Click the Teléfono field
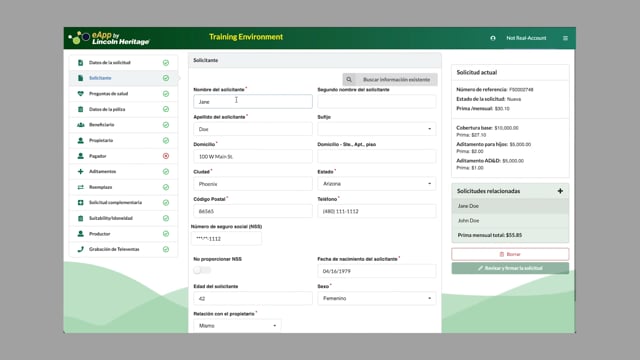Viewport: 640px width, 360px height. click(x=376, y=211)
